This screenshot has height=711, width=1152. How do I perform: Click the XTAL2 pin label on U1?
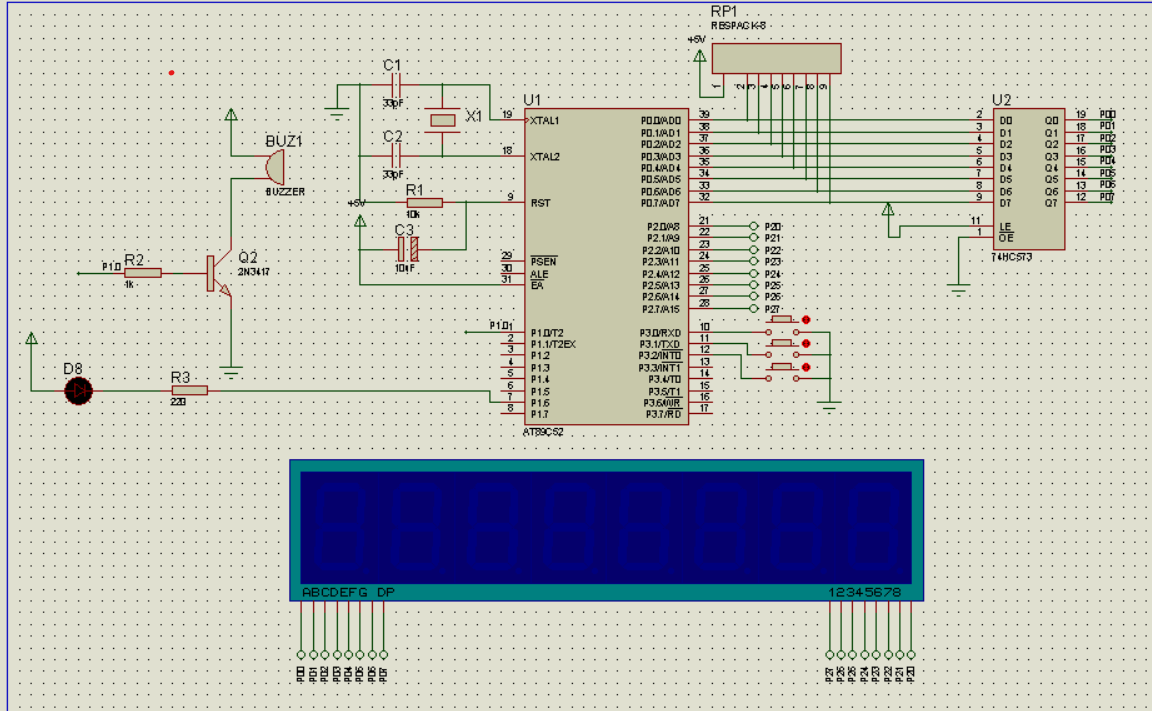(x=544, y=156)
